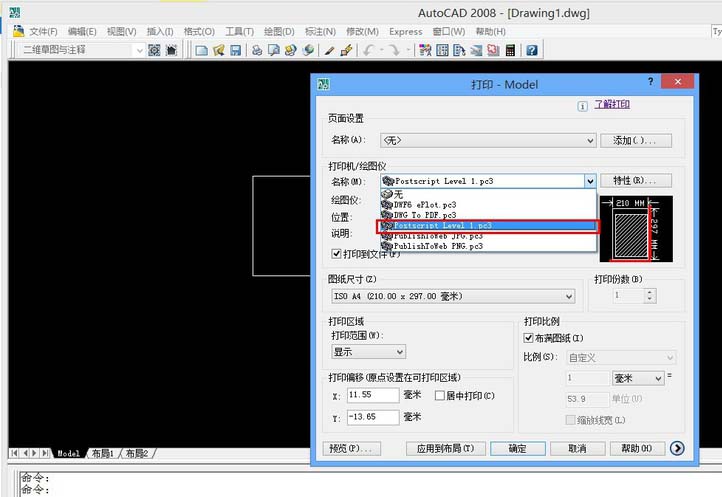Viewport: 722px width, 497px height.
Task: Click the drawing document icon left of 文件(F)
Action: tap(18, 31)
